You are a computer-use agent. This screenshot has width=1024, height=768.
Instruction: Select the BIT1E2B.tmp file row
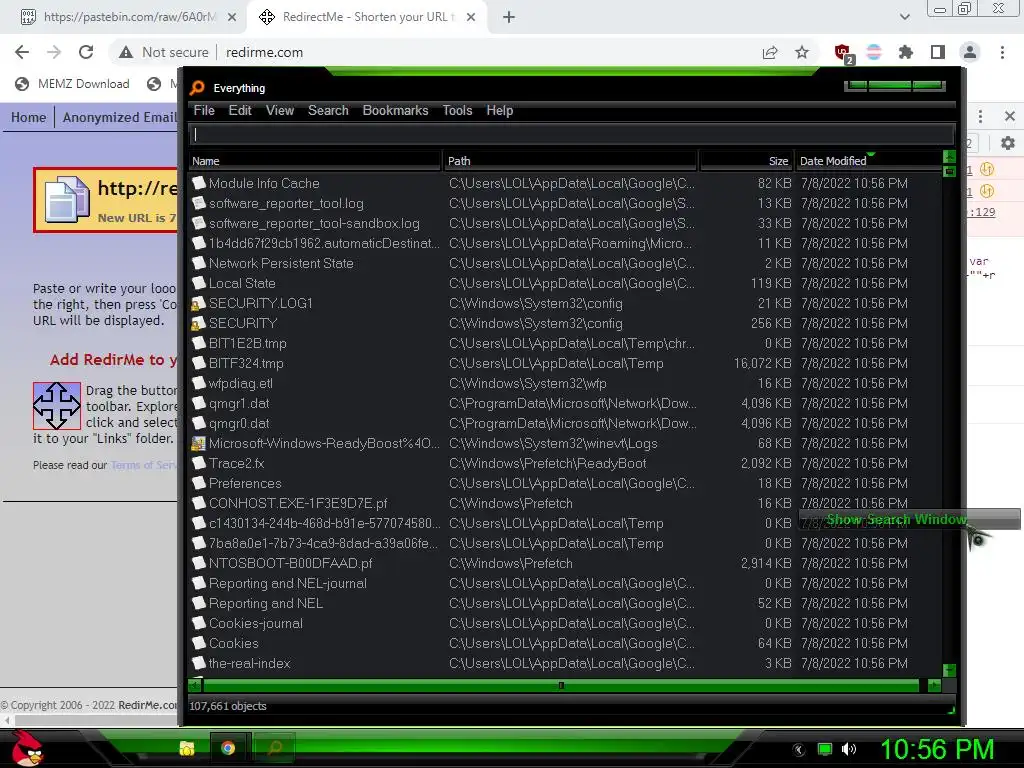tap(566, 344)
